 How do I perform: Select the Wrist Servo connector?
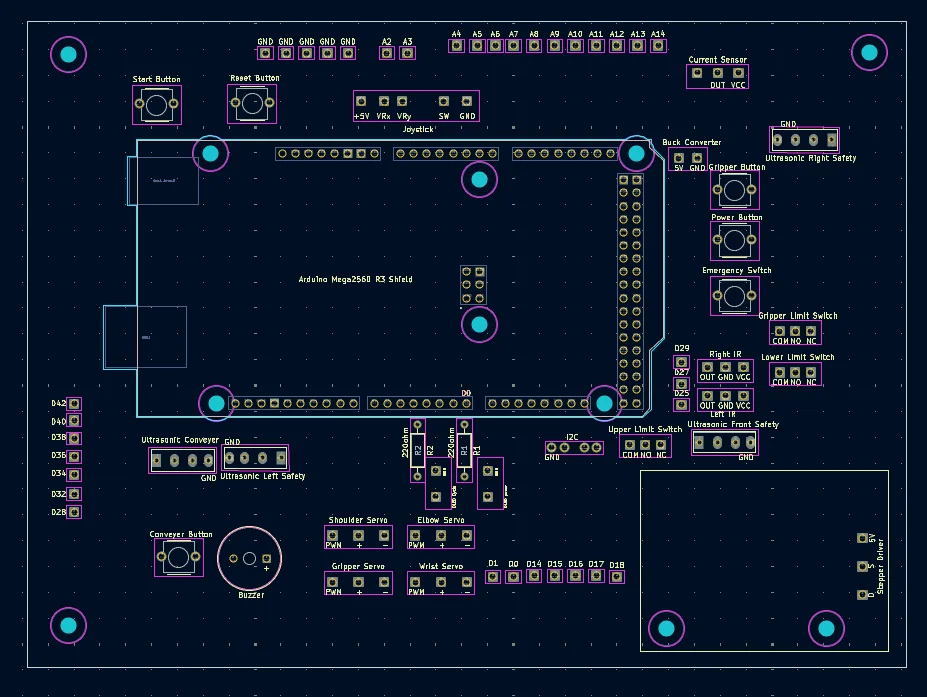[440, 583]
